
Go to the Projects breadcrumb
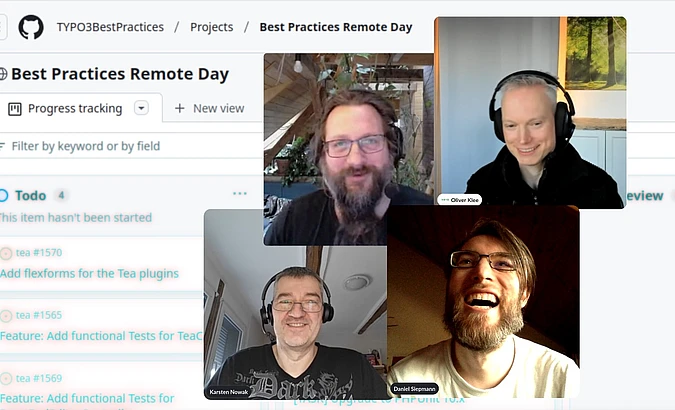pyautogui.click(x=211, y=27)
